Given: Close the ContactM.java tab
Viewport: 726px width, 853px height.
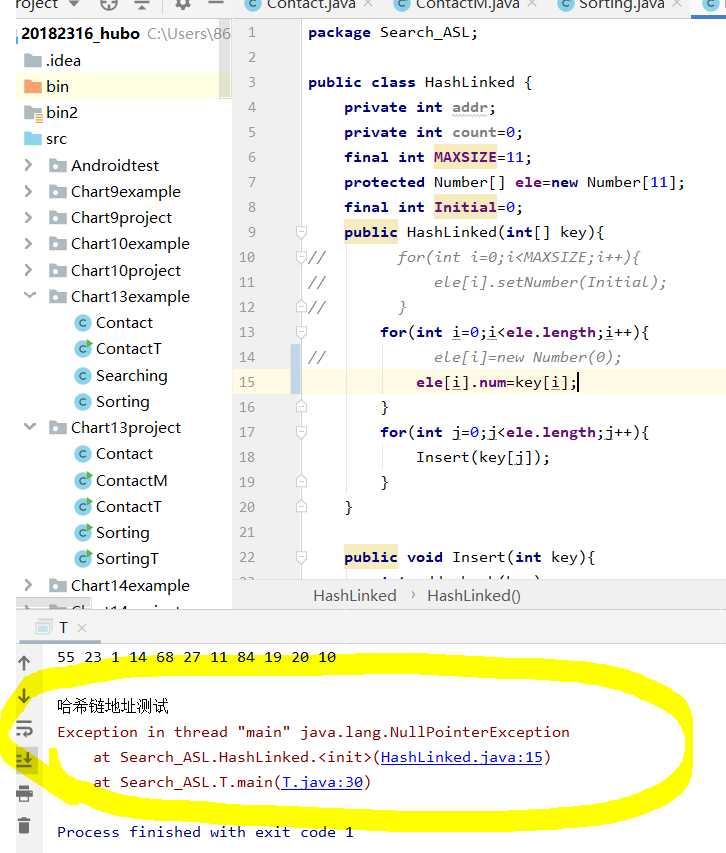Looking at the screenshot, I should [x=532, y=4].
